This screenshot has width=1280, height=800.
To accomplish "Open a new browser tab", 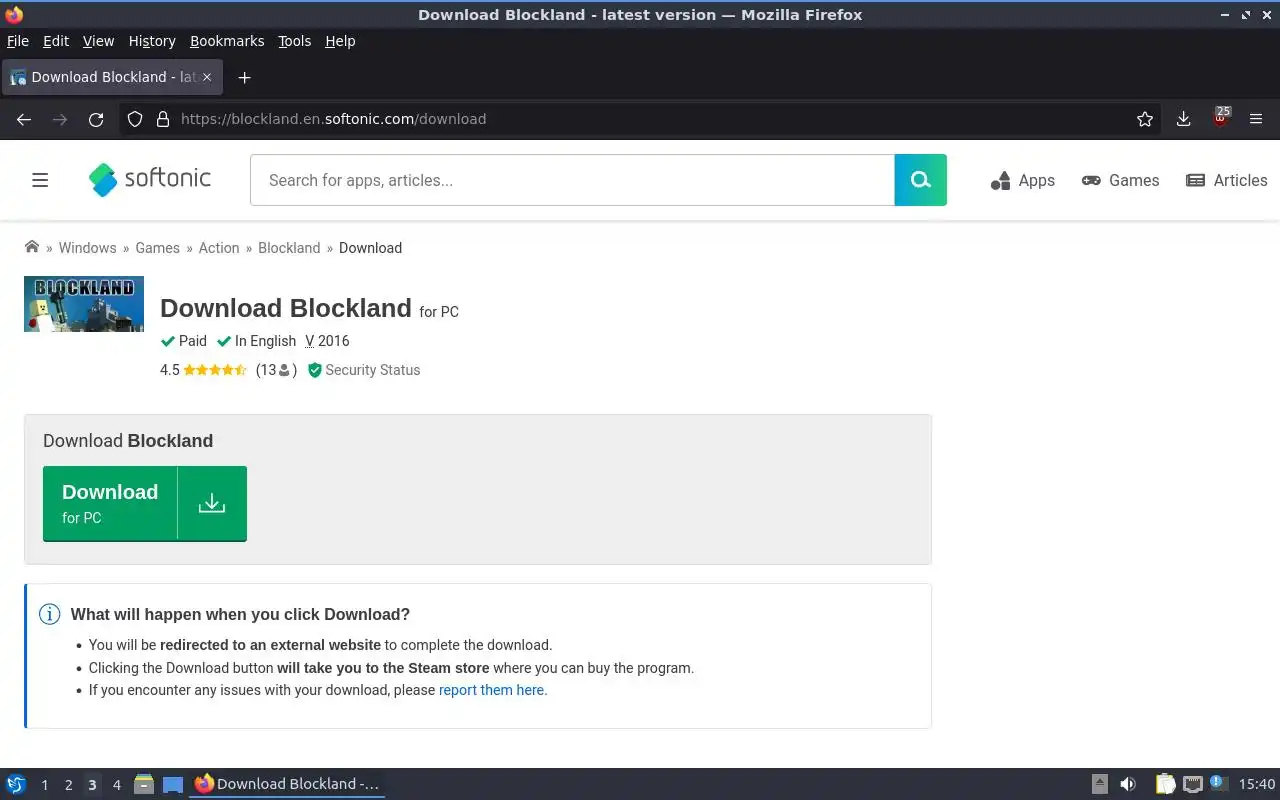I will [244, 77].
